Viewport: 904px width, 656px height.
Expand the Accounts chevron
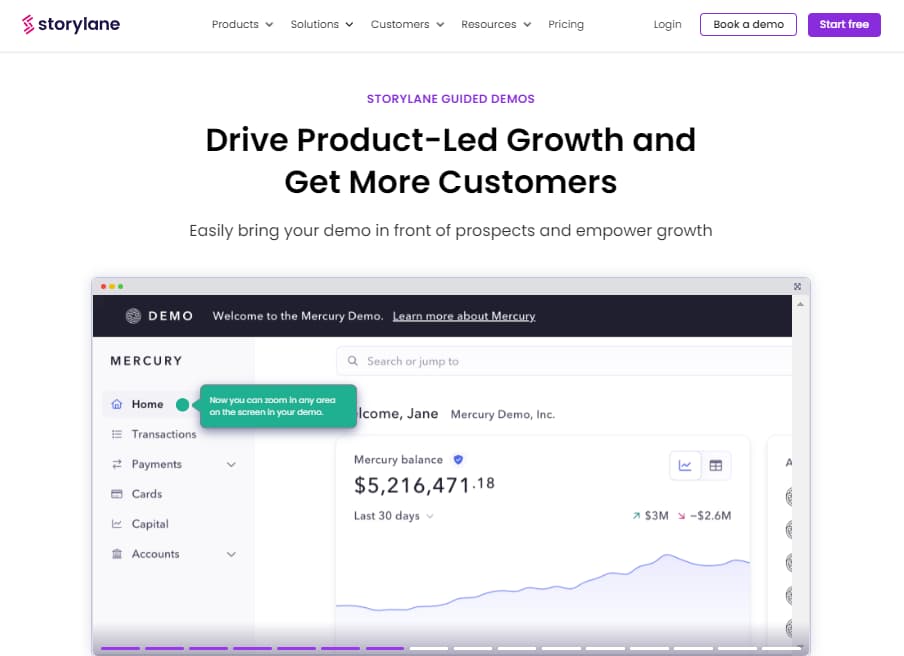(x=231, y=555)
